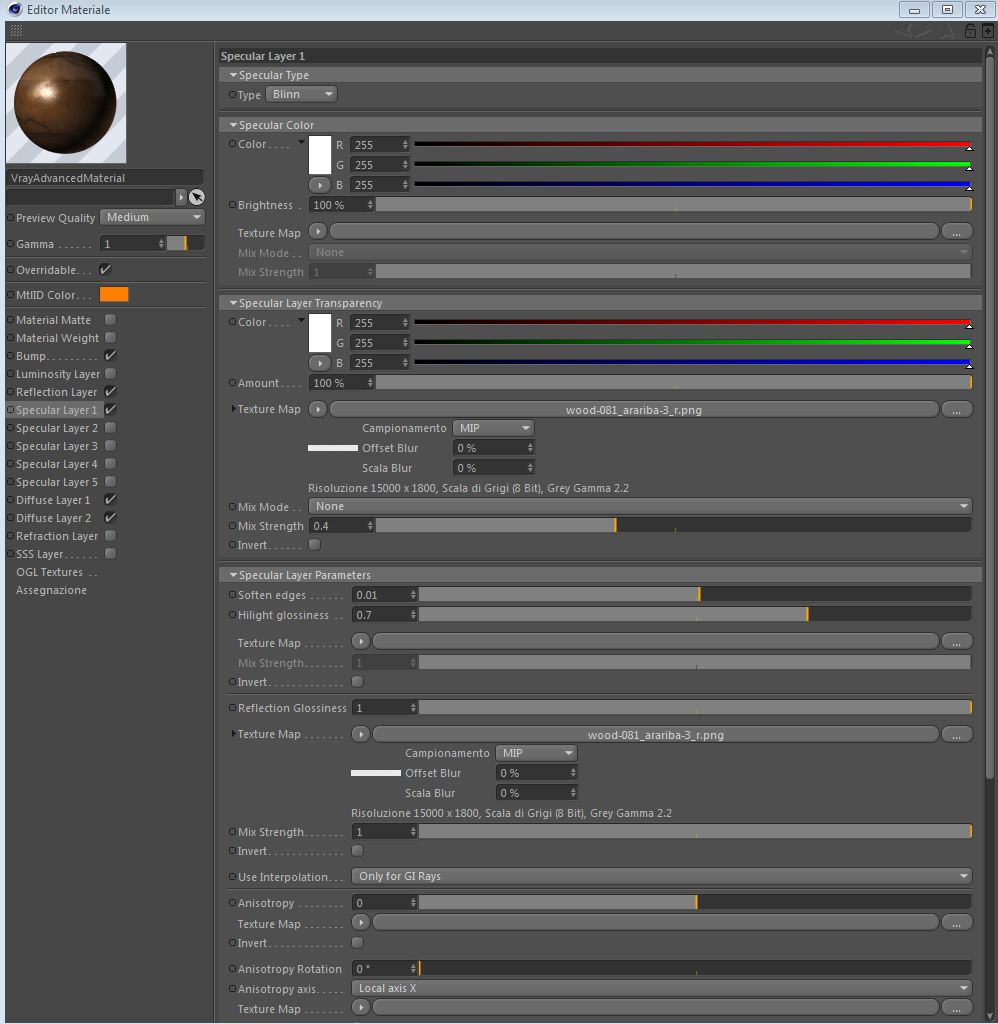The image size is (998, 1024).
Task: Click the panel grip icon at top left
Action: [16, 31]
